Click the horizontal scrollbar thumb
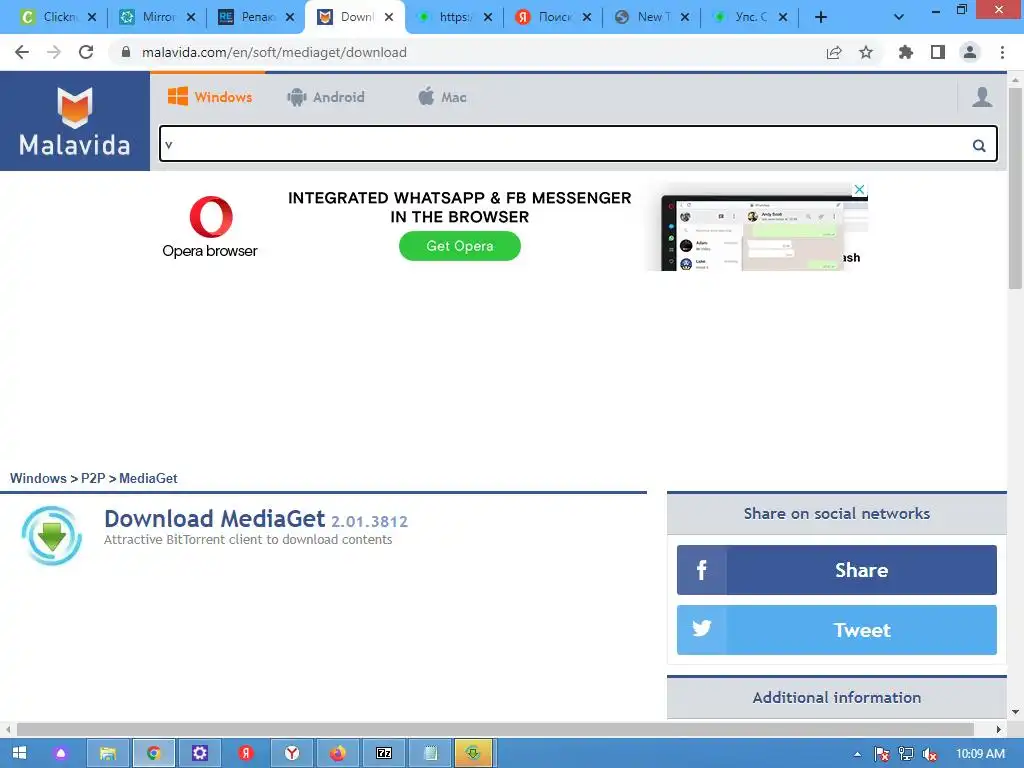The width and height of the screenshot is (1024, 768). (x=495, y=729)
